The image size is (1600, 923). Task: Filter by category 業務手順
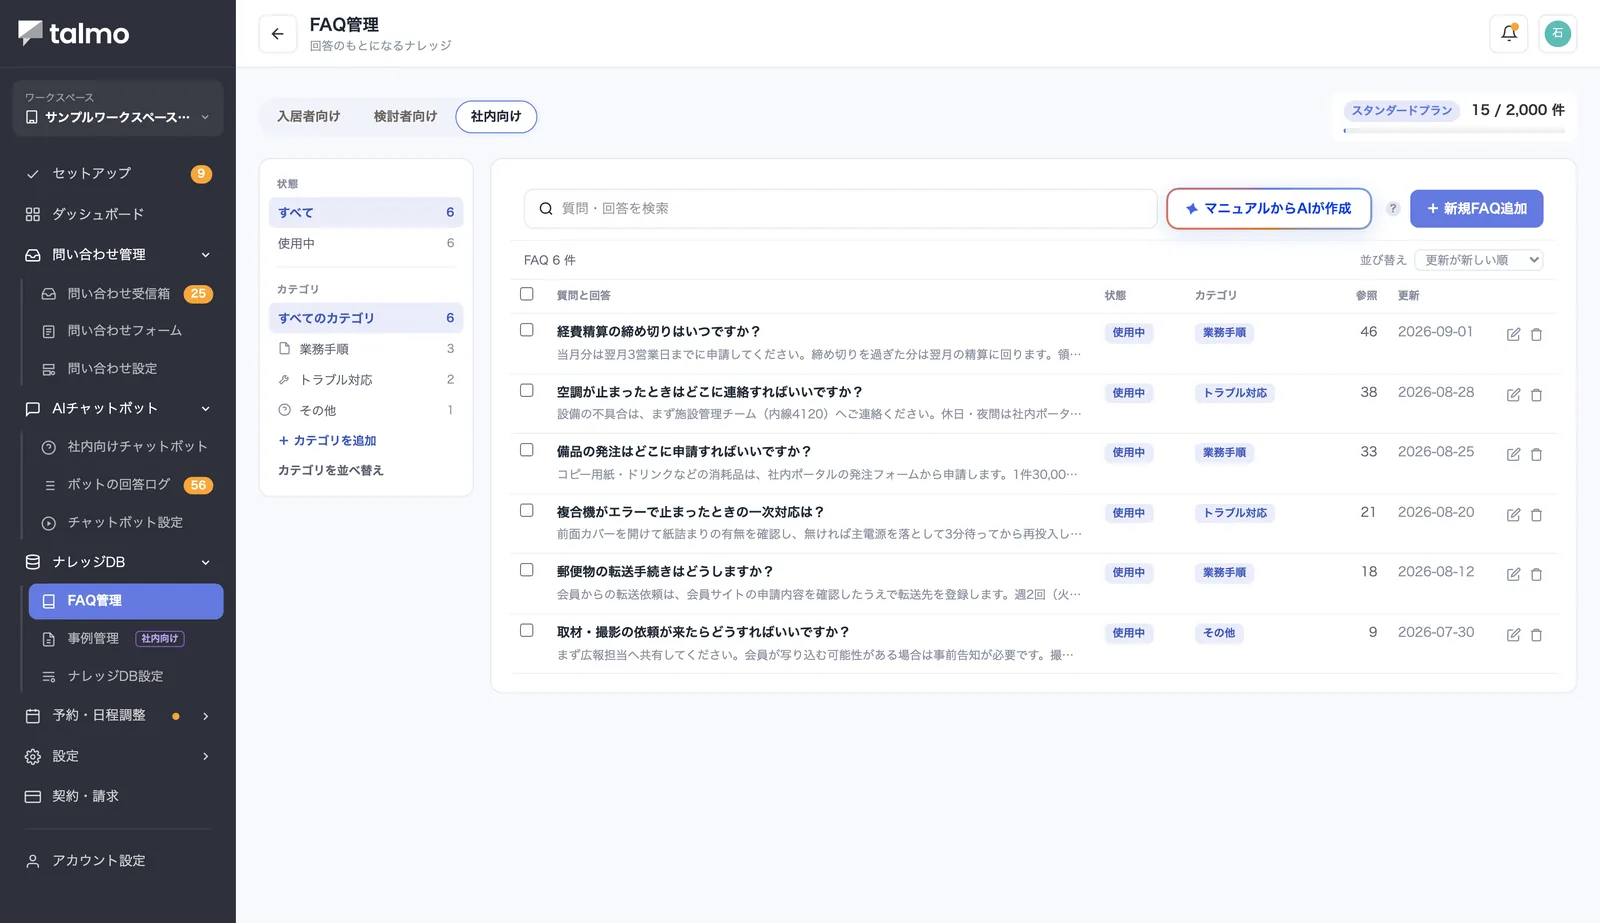coord(366,349)
